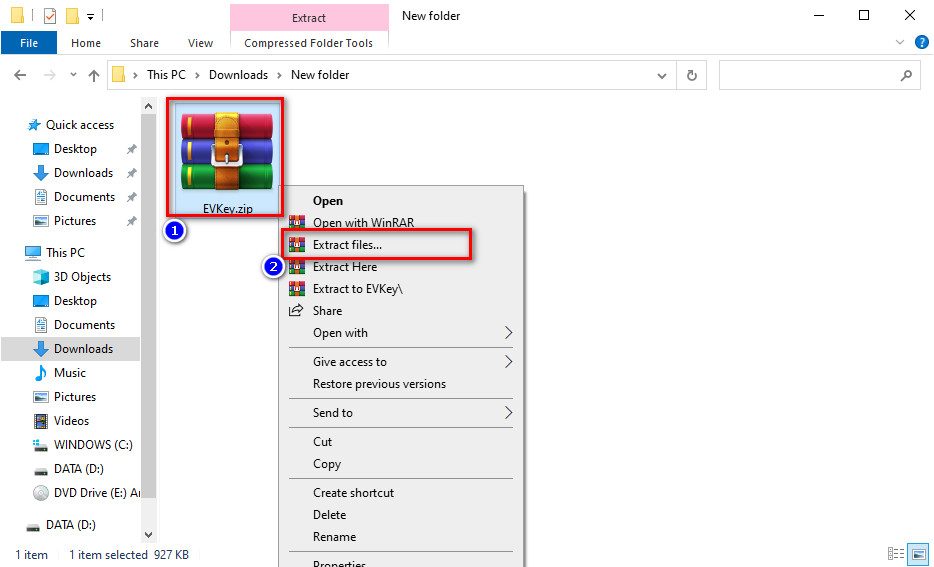Click Cut in the context menu

(x=399, y=442)
